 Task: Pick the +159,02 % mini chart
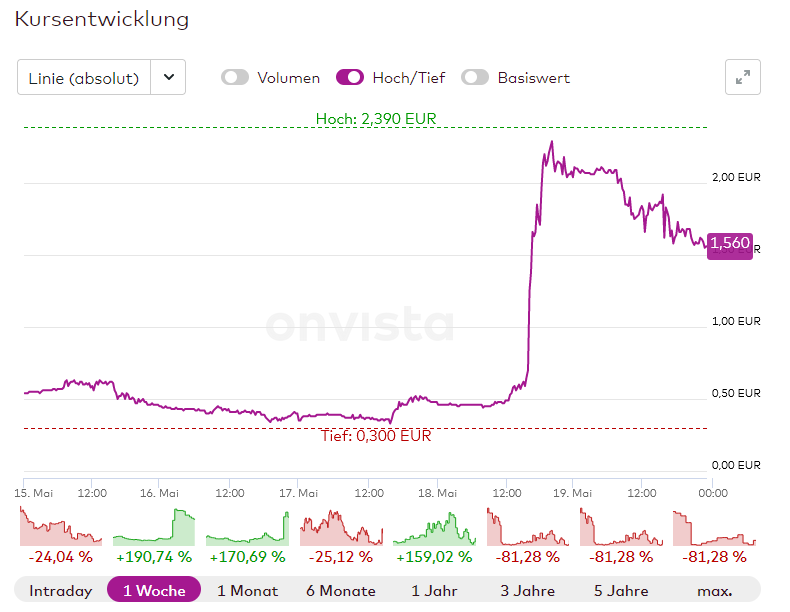434,527
